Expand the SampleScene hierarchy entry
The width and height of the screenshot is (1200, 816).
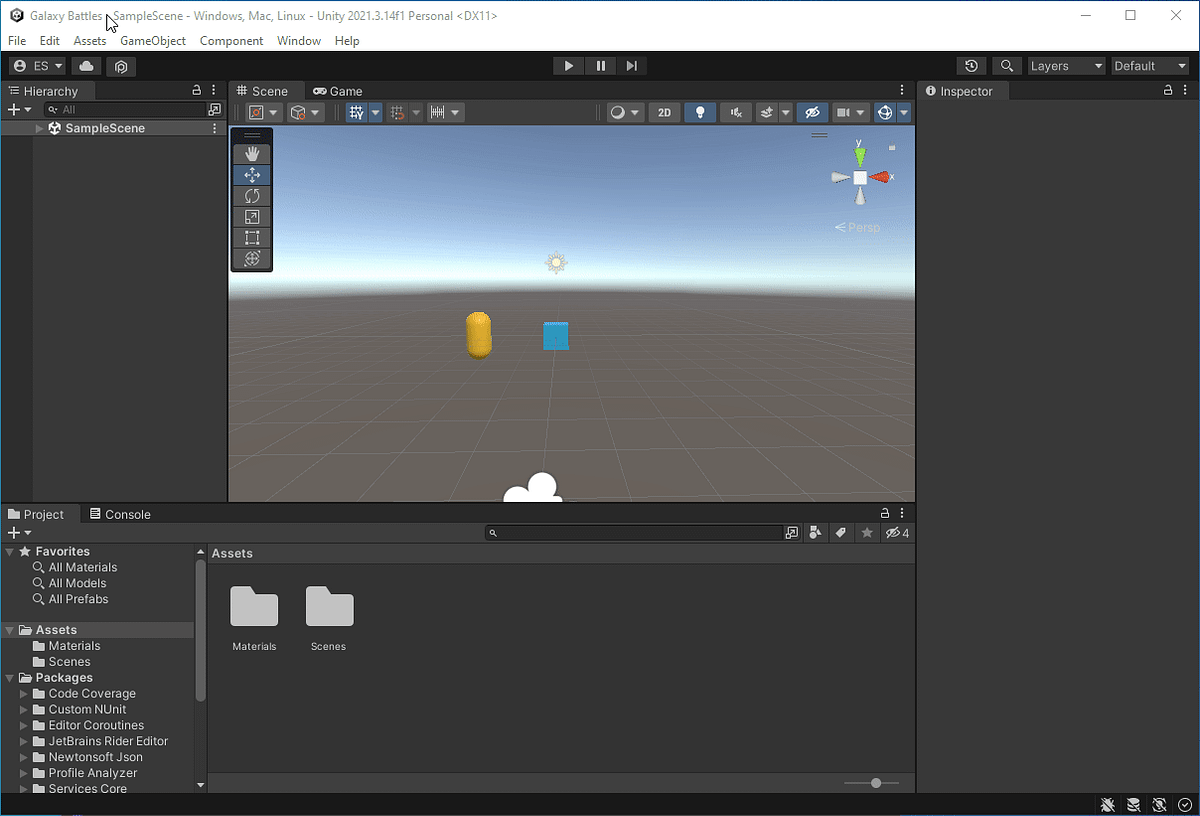pyautogui.click(x=37, y=128)
